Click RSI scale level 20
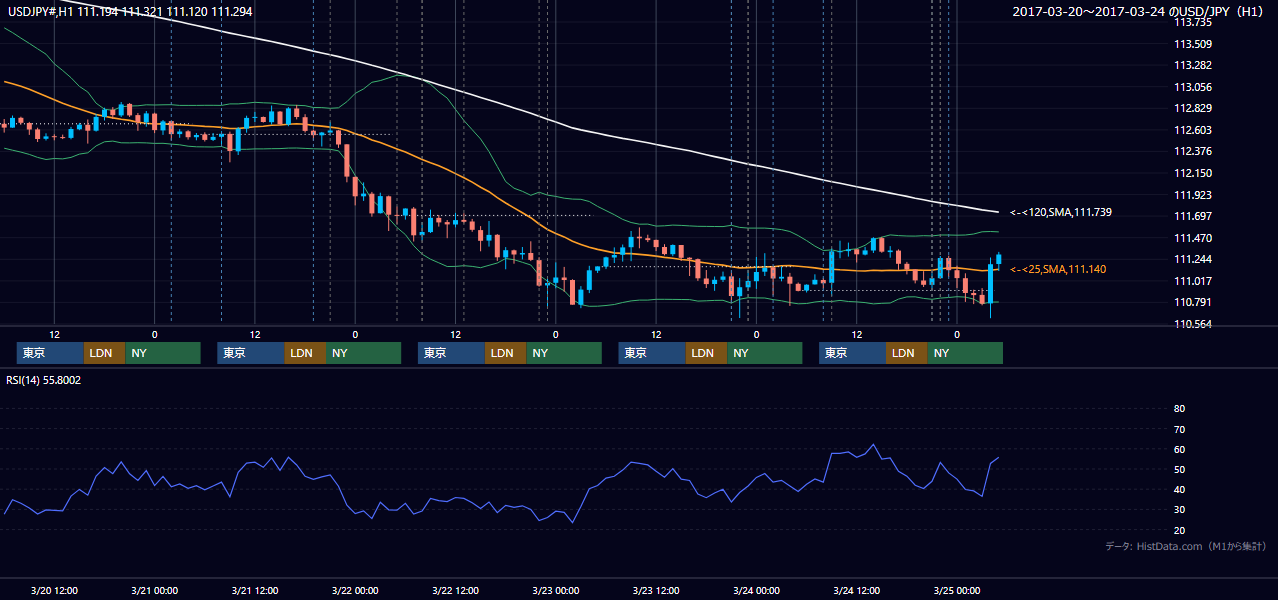The image size is (1278, 600). (x=1179, y=530)
